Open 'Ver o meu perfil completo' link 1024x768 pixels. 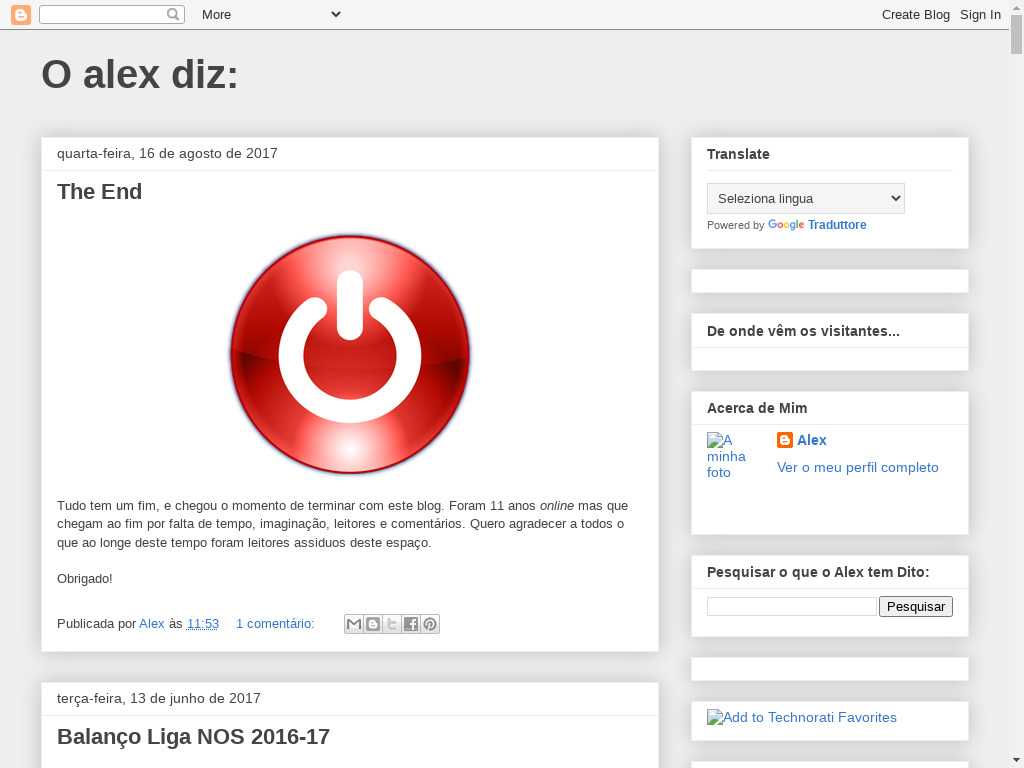pyautogui.click(x=857, y=467)
